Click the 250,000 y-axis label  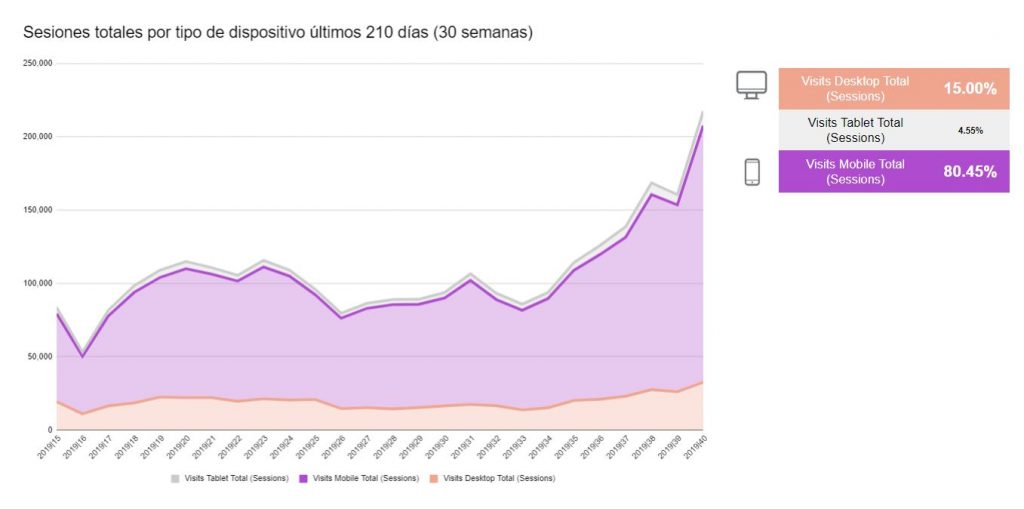pos(39,63)
